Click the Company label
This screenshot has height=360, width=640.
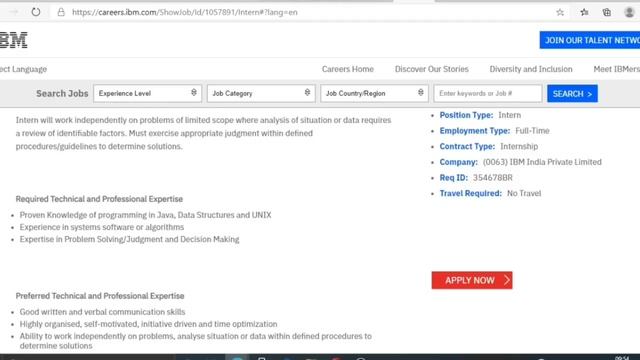click(x=458, y=162)
